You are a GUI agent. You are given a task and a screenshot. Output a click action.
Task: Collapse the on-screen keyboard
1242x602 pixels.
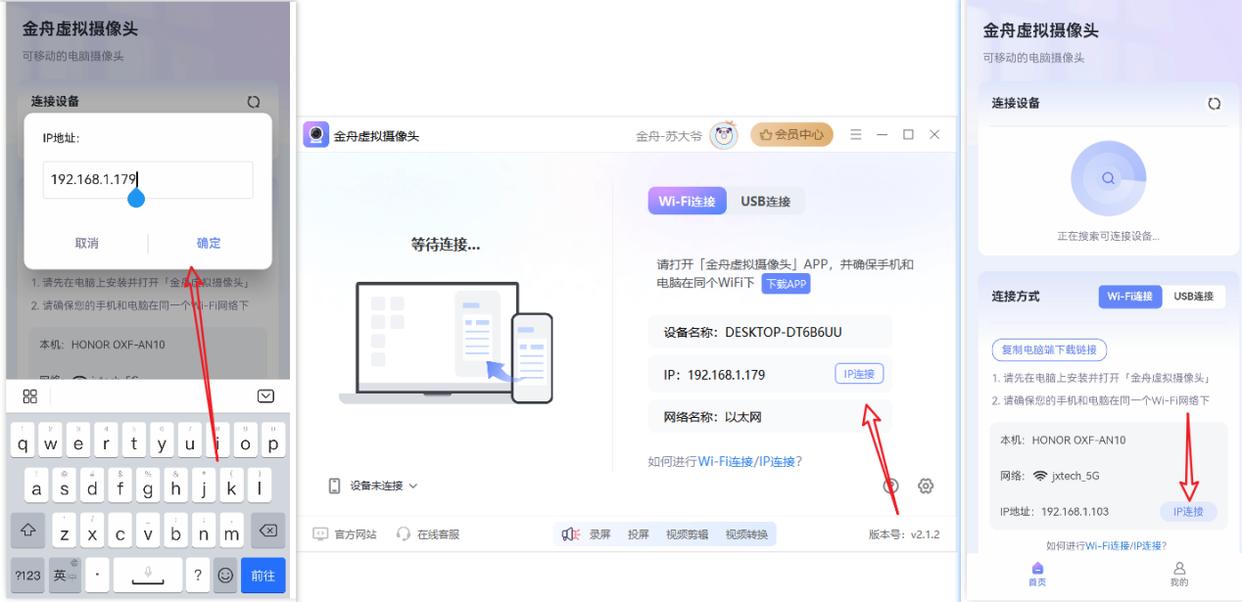coord(265,396)
